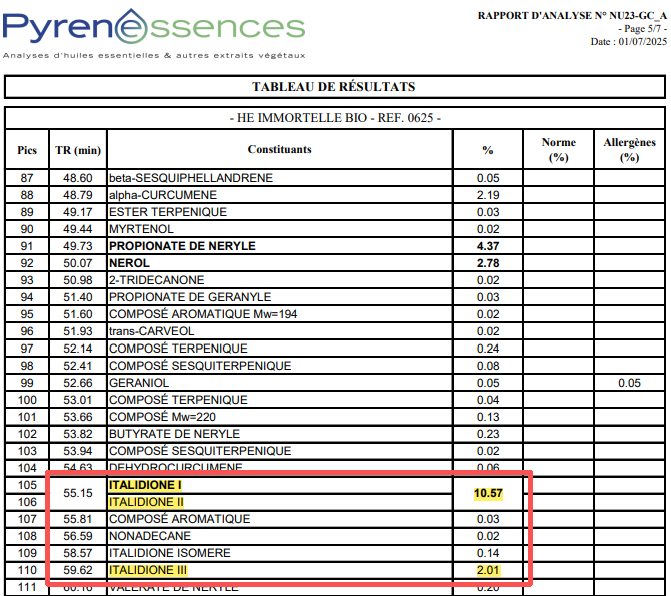Select the BUTYRATE DE NERYLE row
Viewport: 671px width, 596px height.
pos(174,434)
